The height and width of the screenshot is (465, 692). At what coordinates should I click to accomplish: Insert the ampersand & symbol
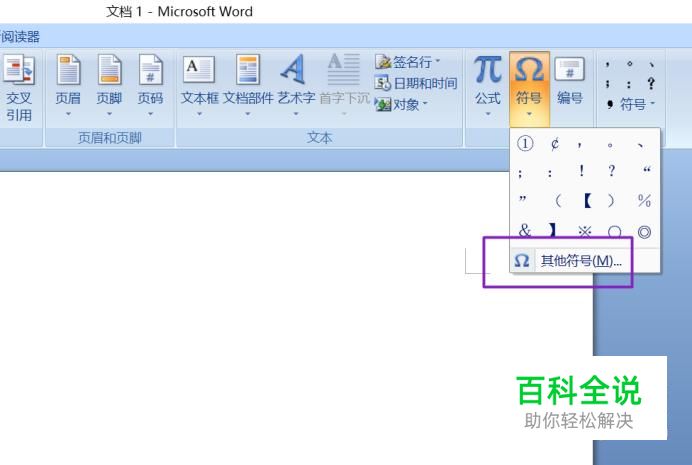[x=525, y=230]
